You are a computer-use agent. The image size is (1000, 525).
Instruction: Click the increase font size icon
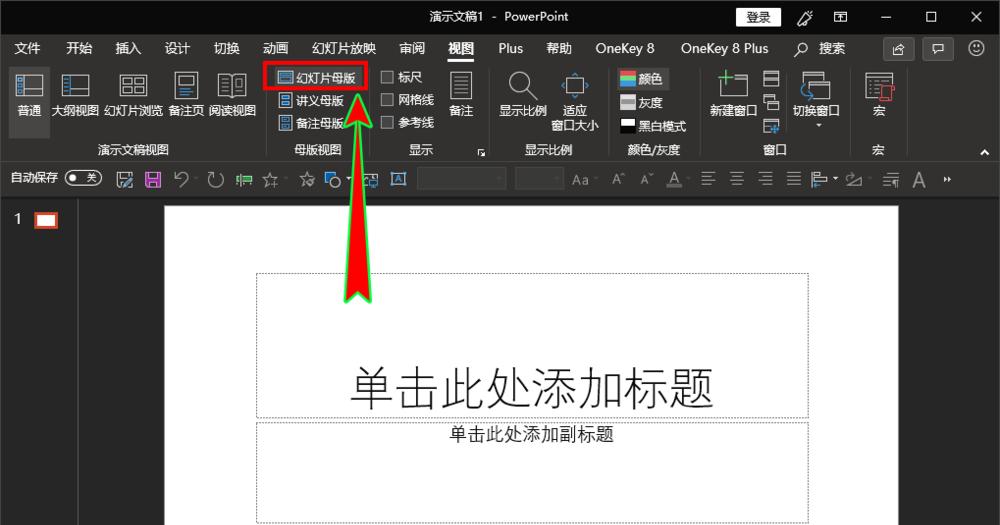(x=618, y=179)
